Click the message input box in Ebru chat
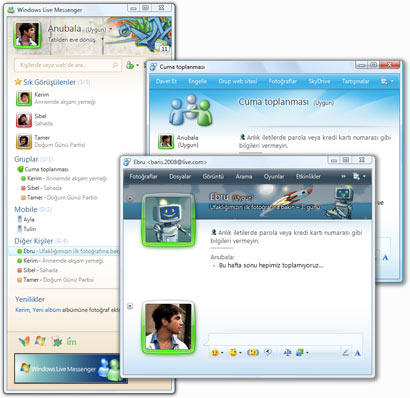 coord(285,340)
